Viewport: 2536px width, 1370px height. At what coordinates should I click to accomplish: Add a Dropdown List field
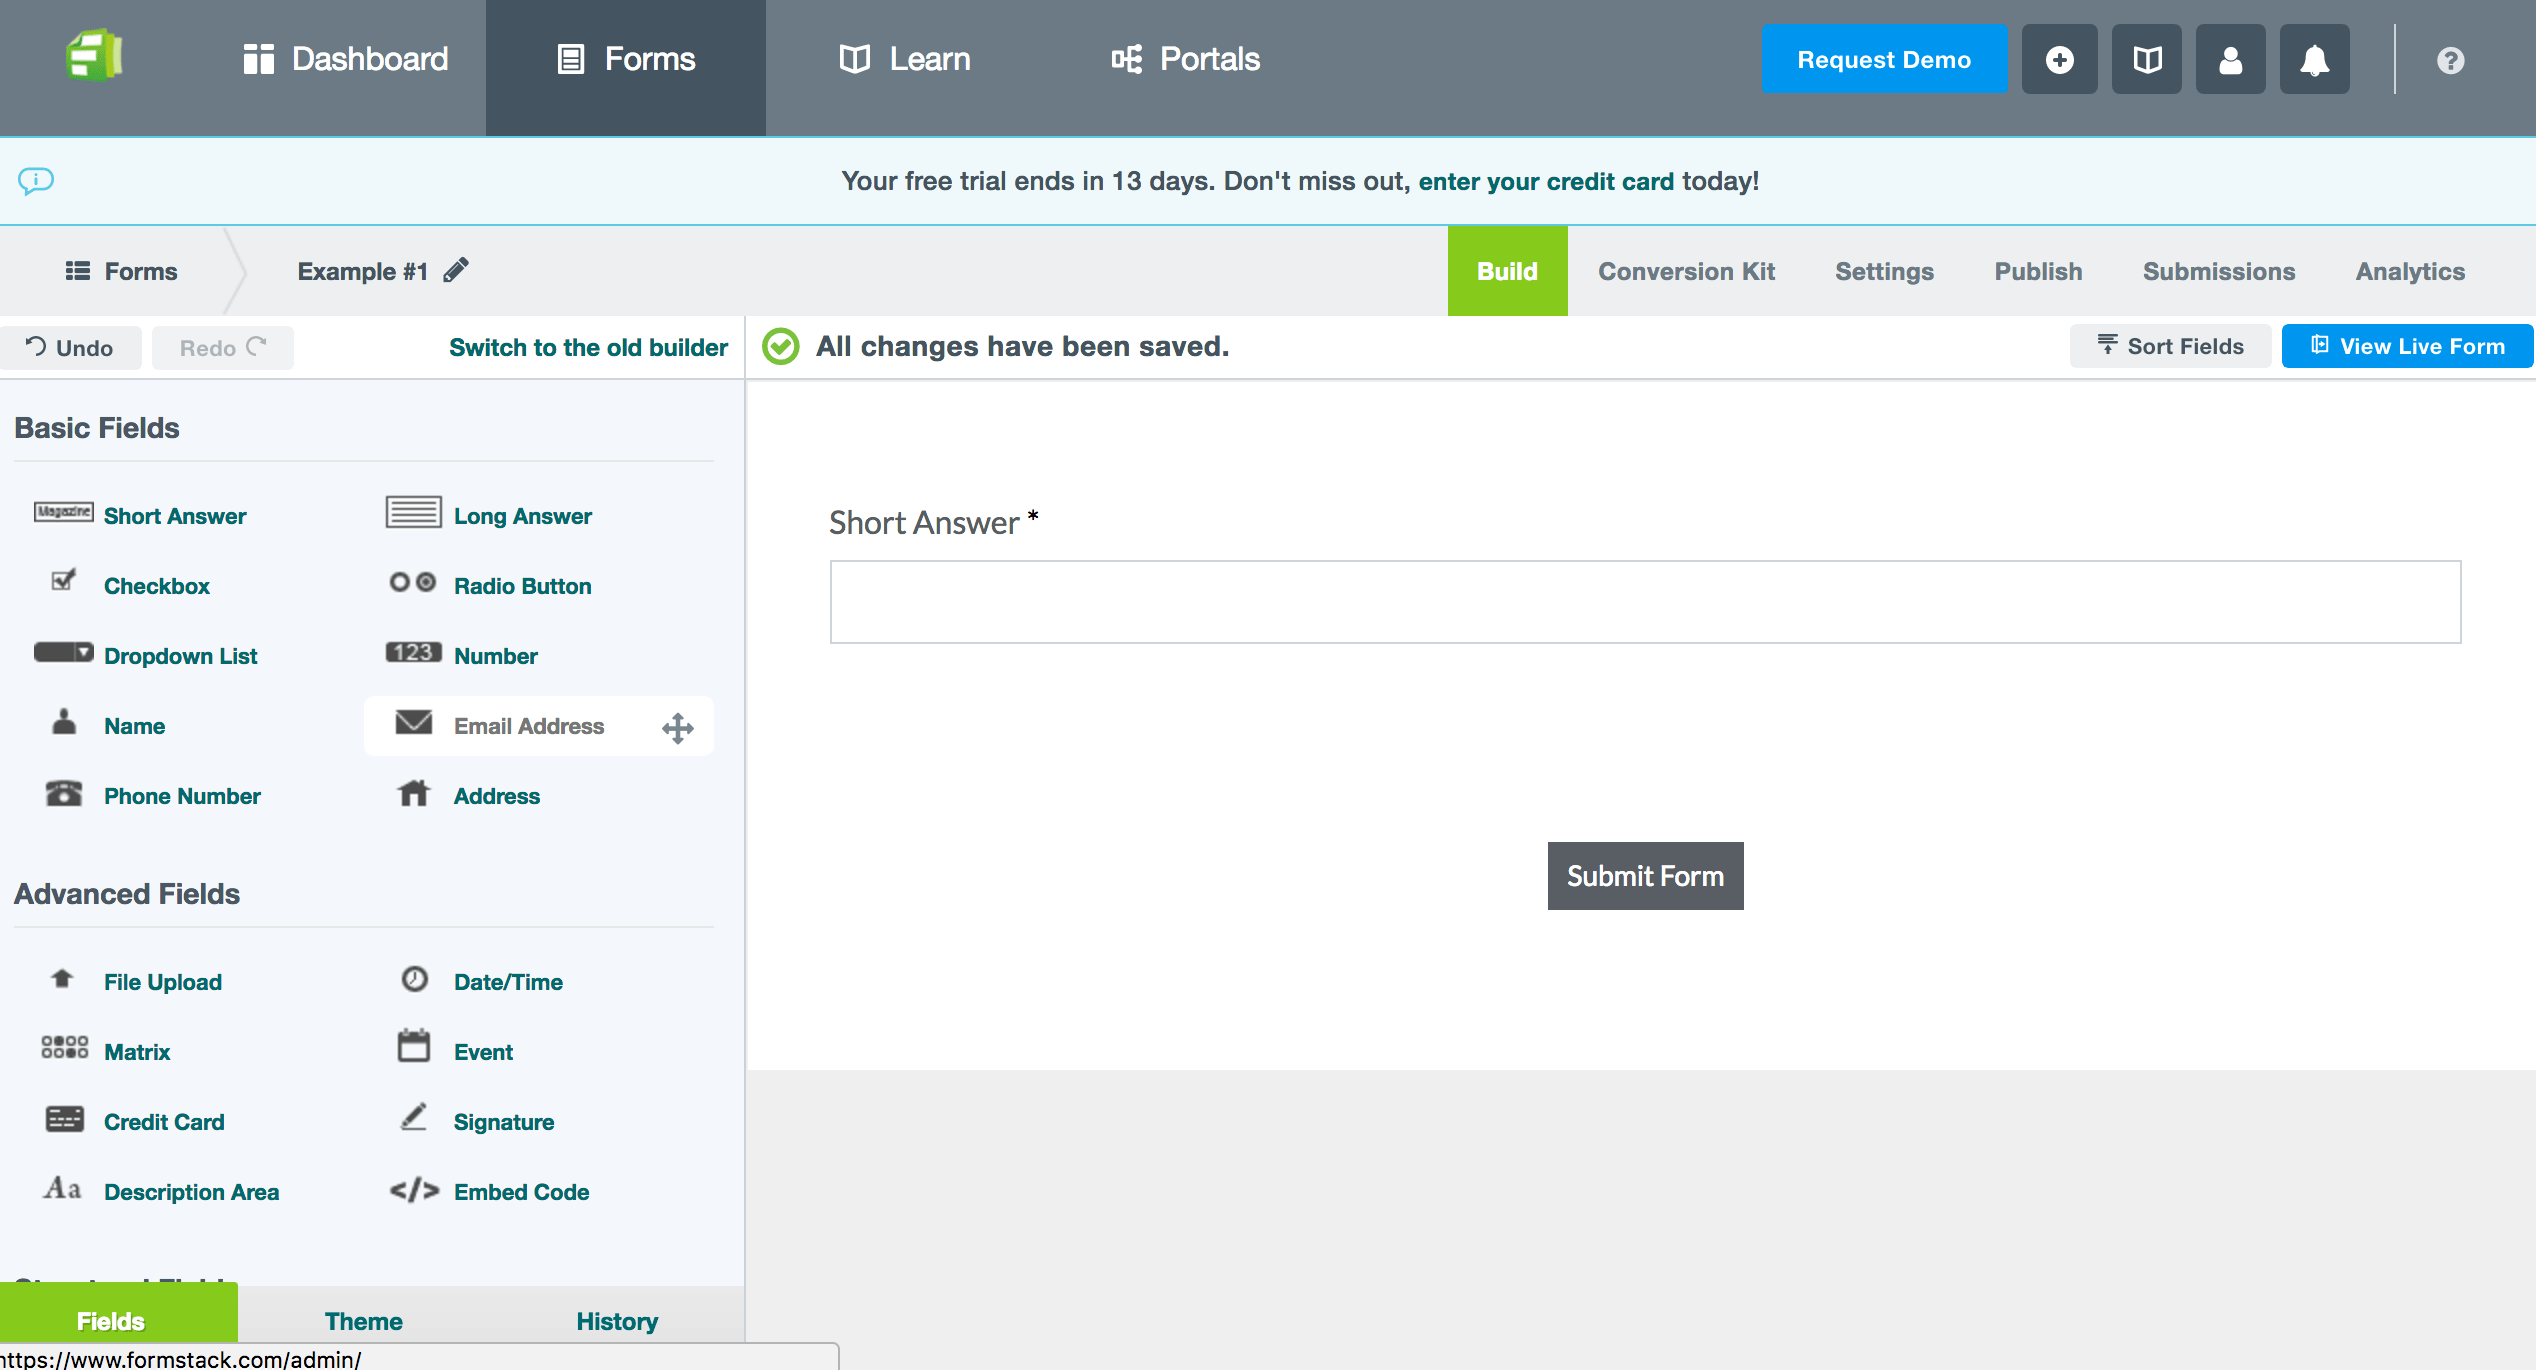coord(180,656)
